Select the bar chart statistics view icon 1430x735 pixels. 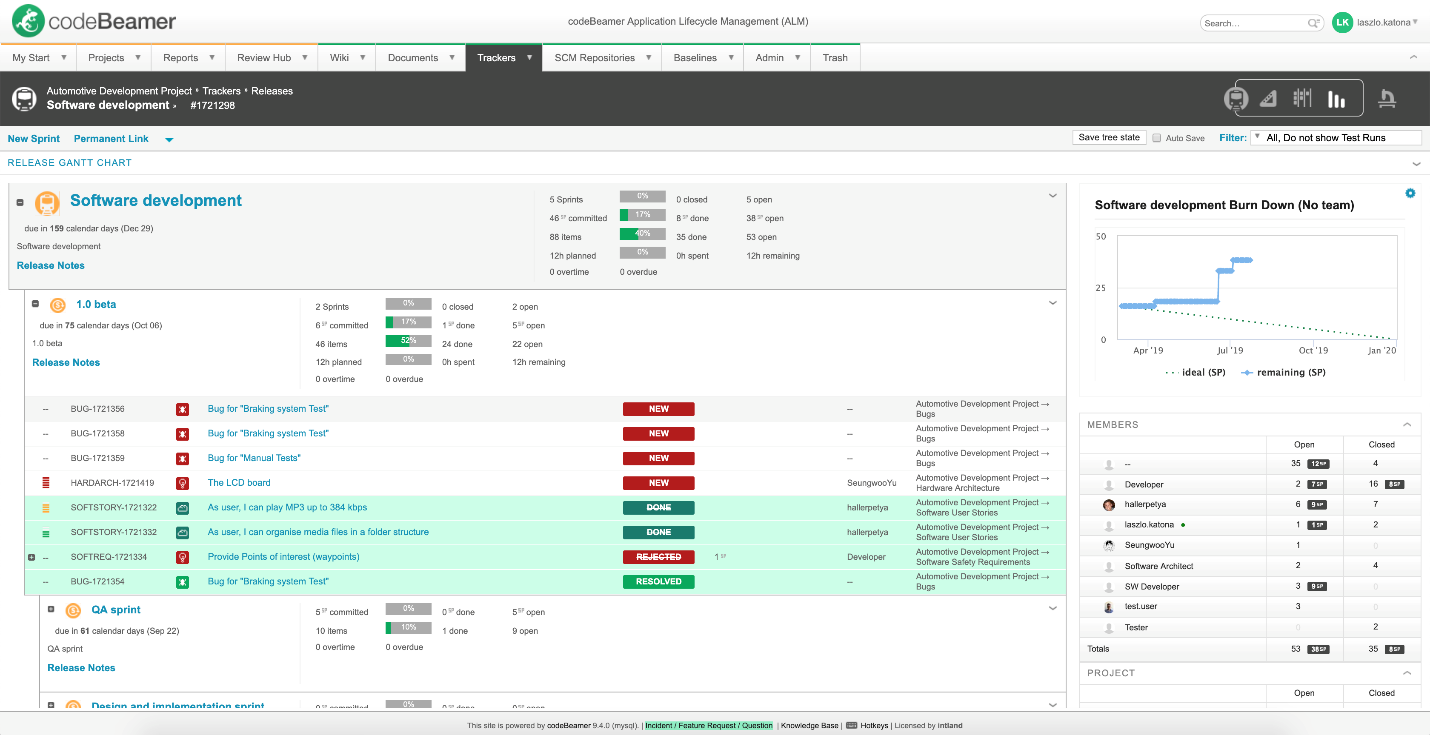(x=1337, y=98)
